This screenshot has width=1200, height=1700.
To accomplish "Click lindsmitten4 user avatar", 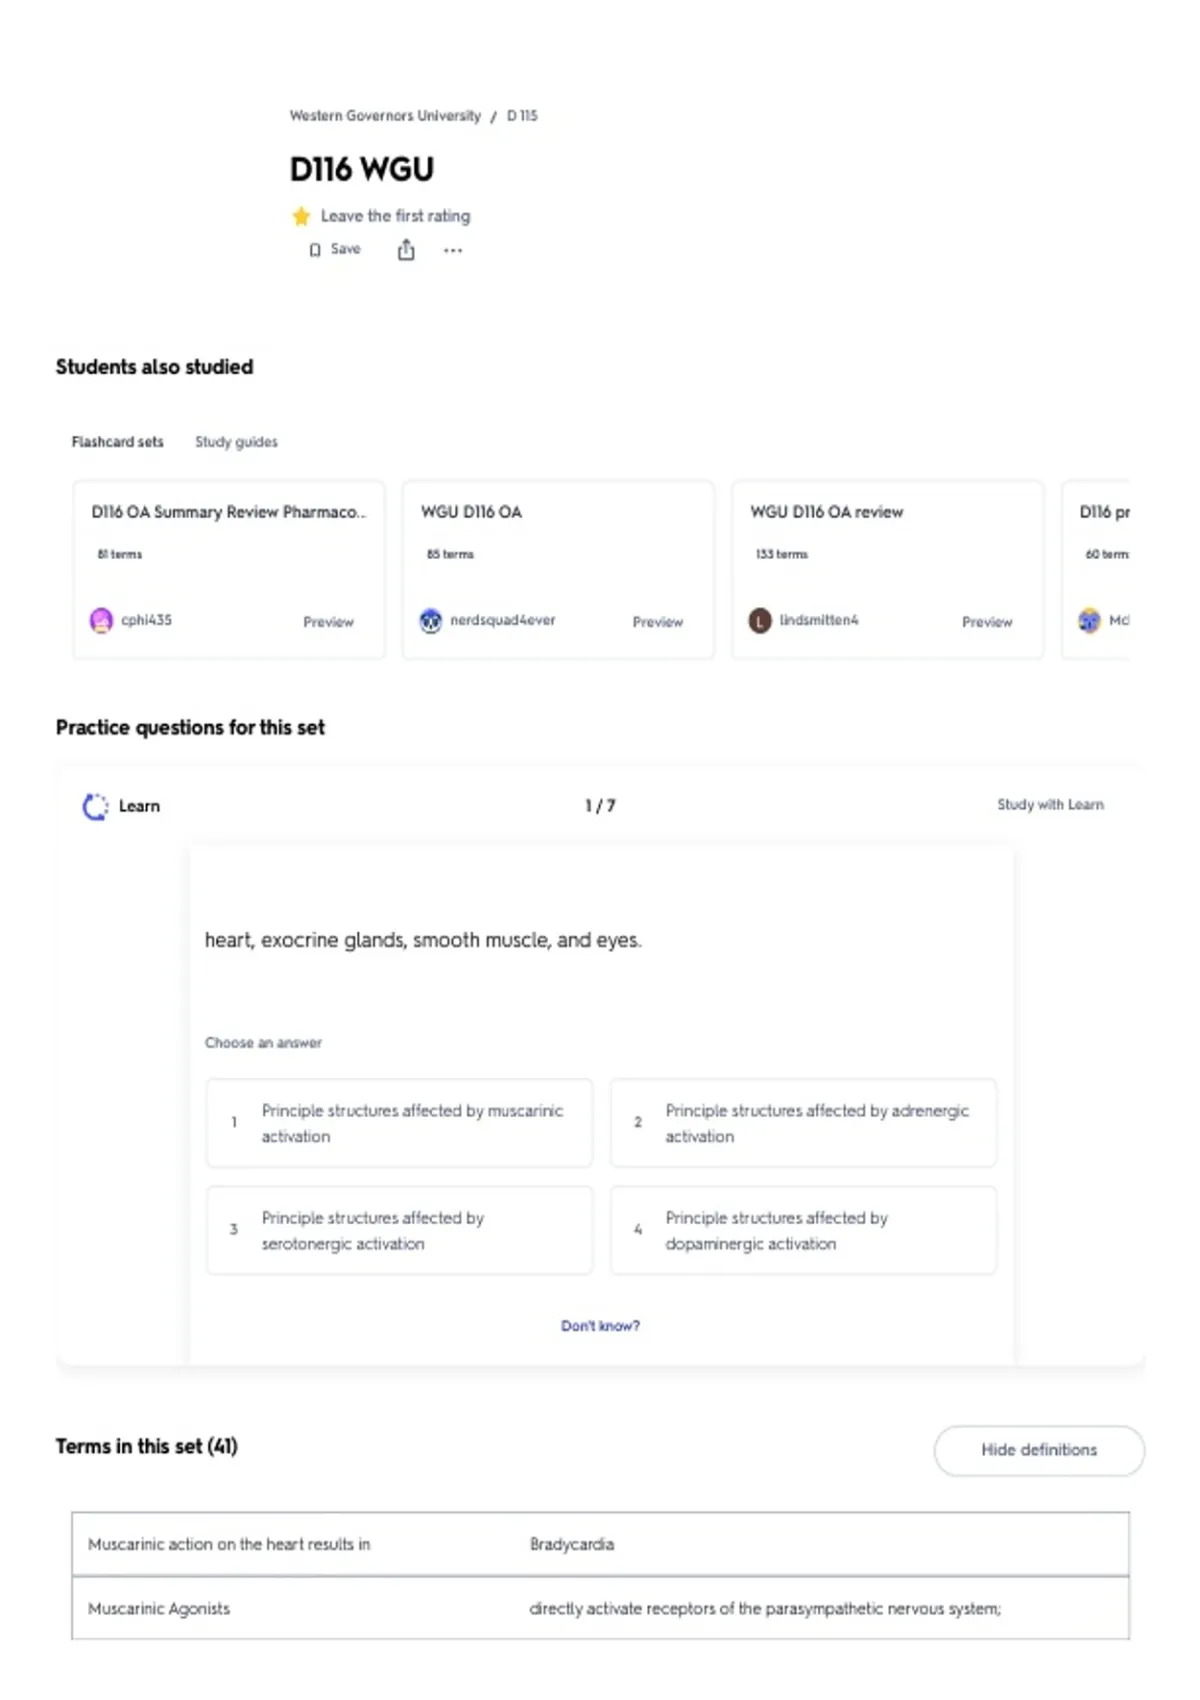I will coord(760,621).
